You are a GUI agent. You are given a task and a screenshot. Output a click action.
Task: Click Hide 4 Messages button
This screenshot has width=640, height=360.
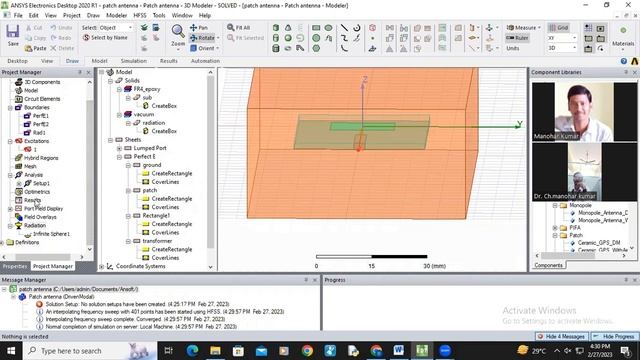click(562, 337)
